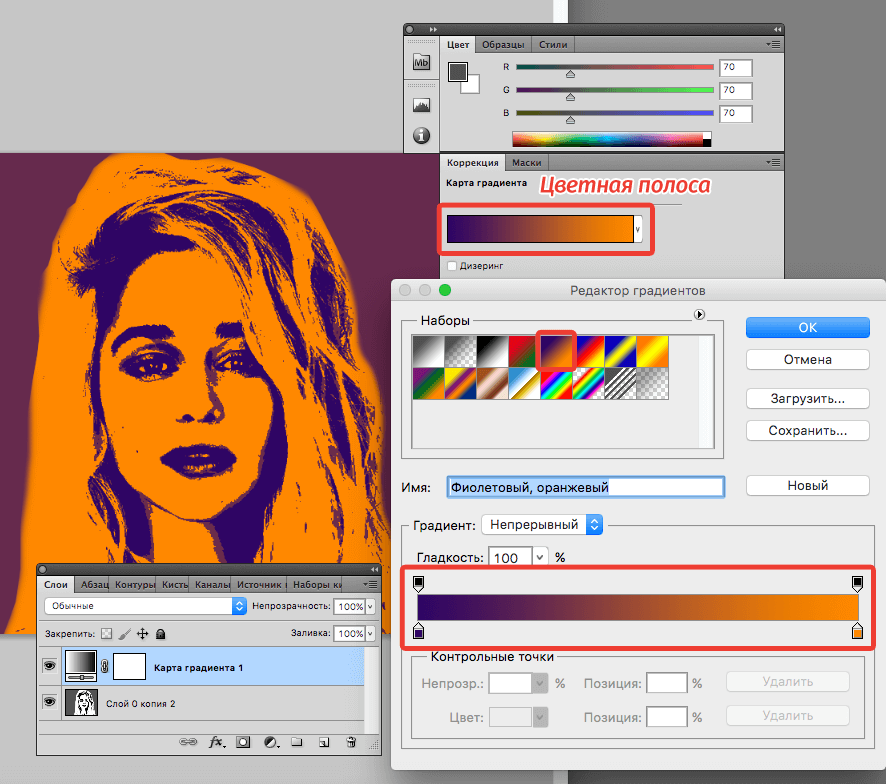
Task: Open the Histogram panel icon
Action: pos(421,105)
